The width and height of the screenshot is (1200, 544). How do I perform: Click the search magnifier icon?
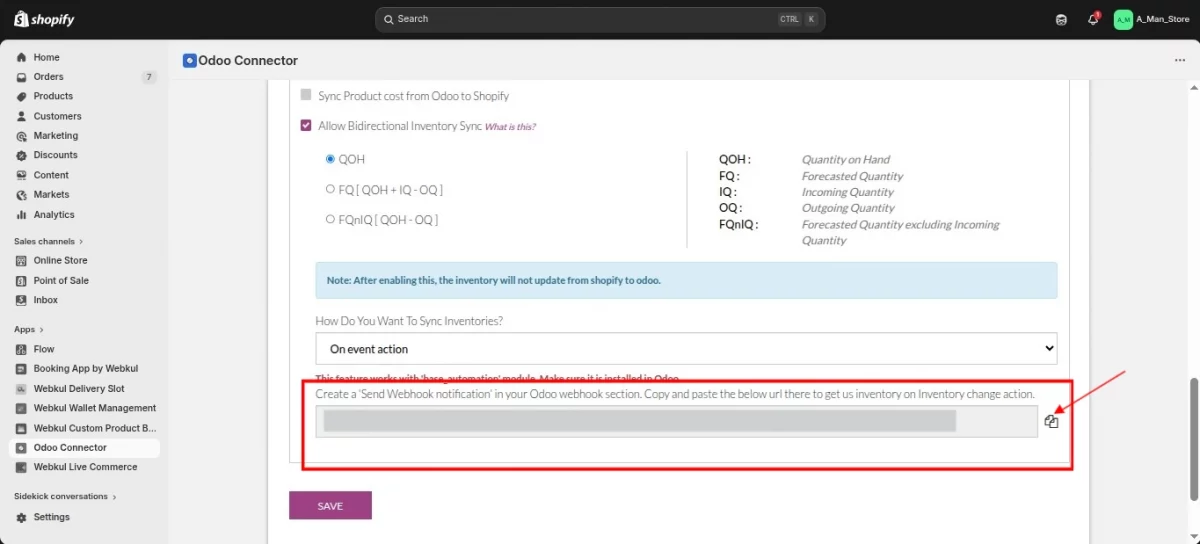pyautogui.click(x=388, y=19)
